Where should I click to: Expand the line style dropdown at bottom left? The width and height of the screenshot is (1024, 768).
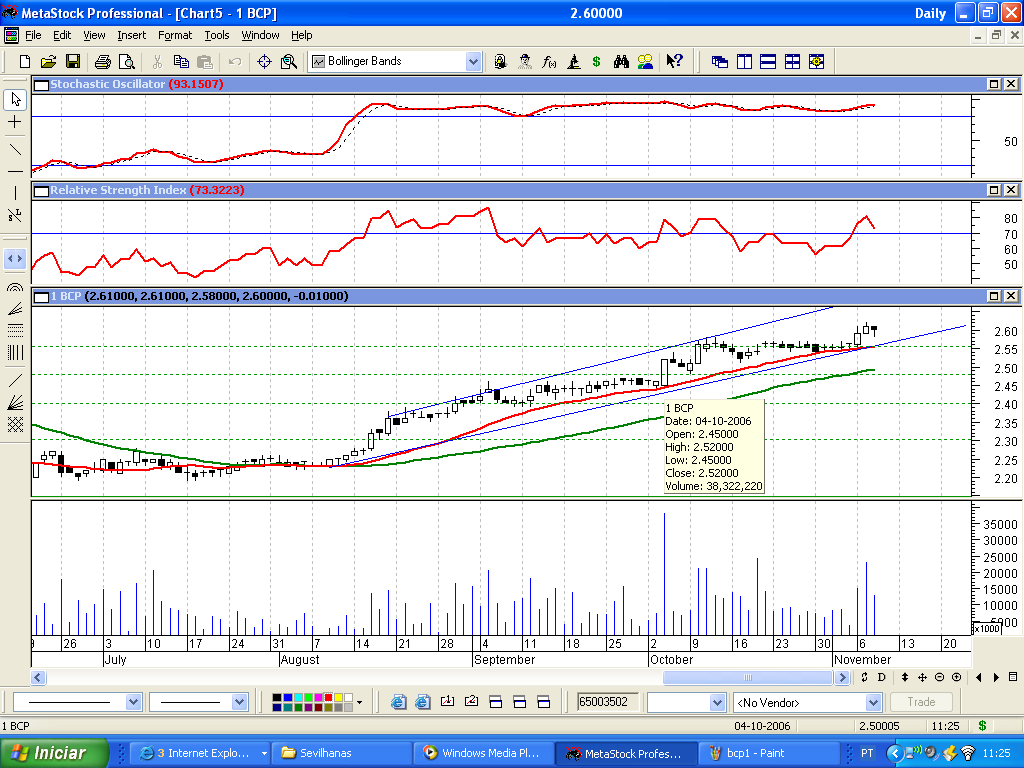[x=133, y=702]
